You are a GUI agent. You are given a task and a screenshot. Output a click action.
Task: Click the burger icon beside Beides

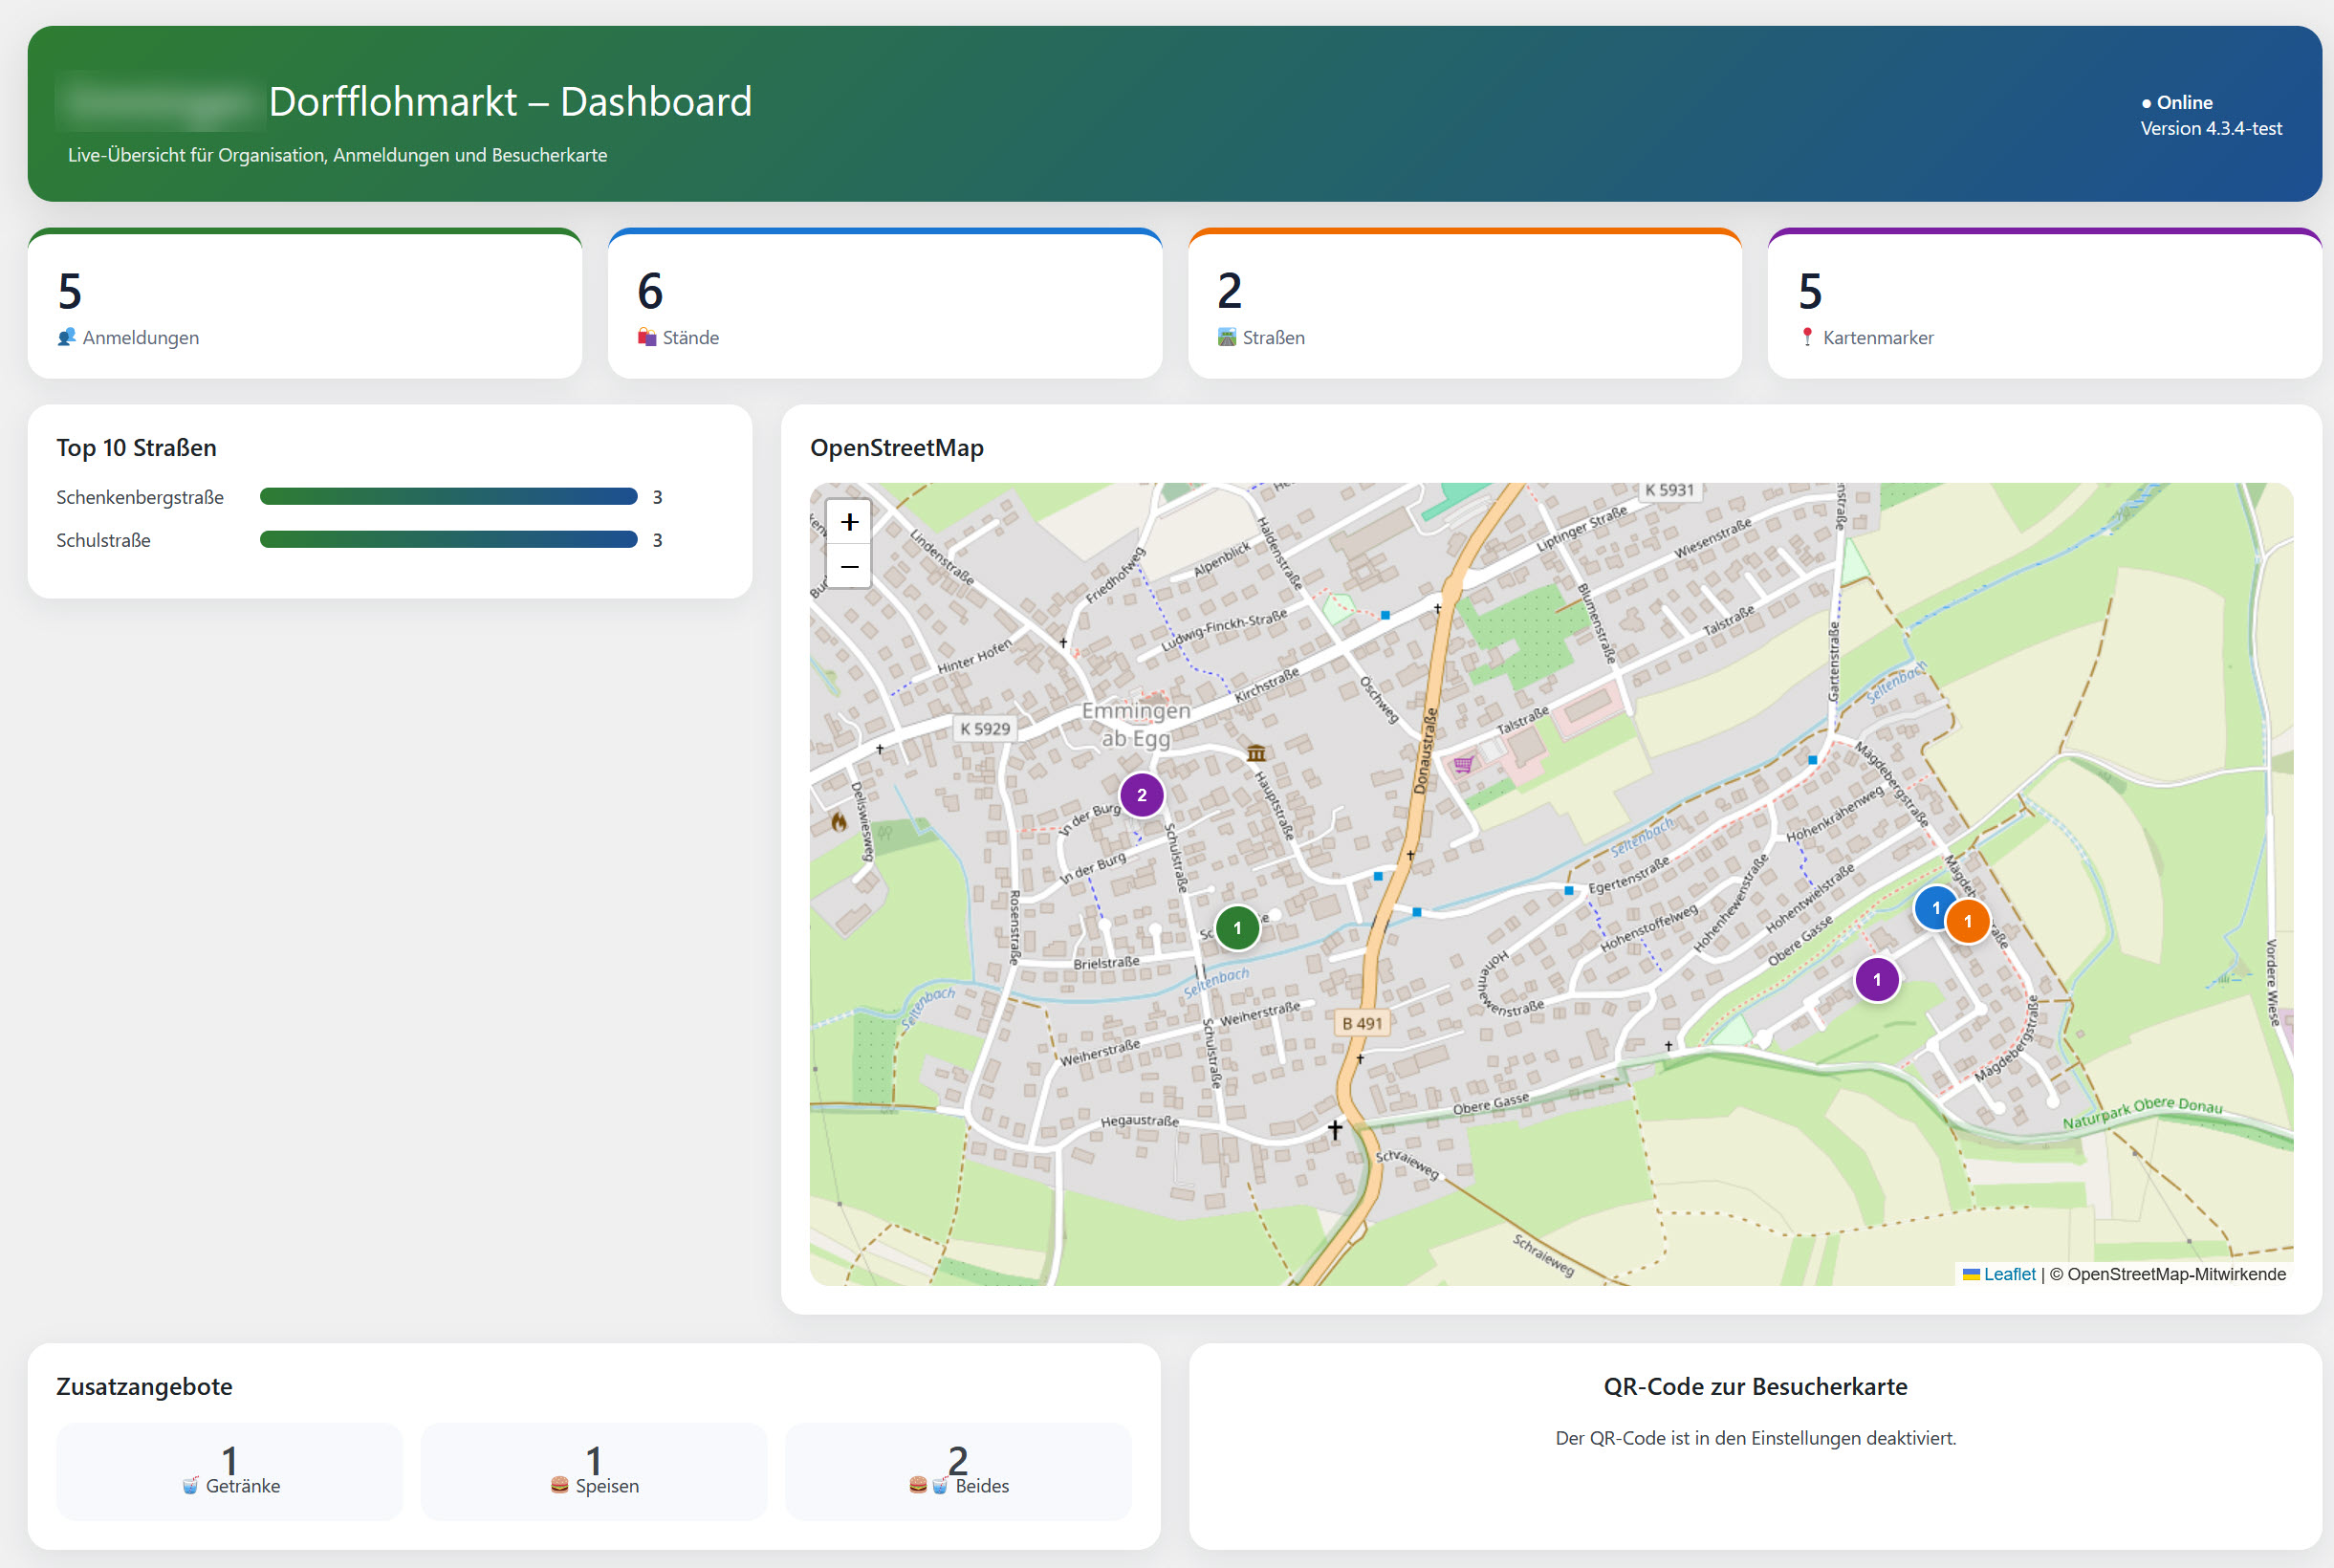(918, 1486)
